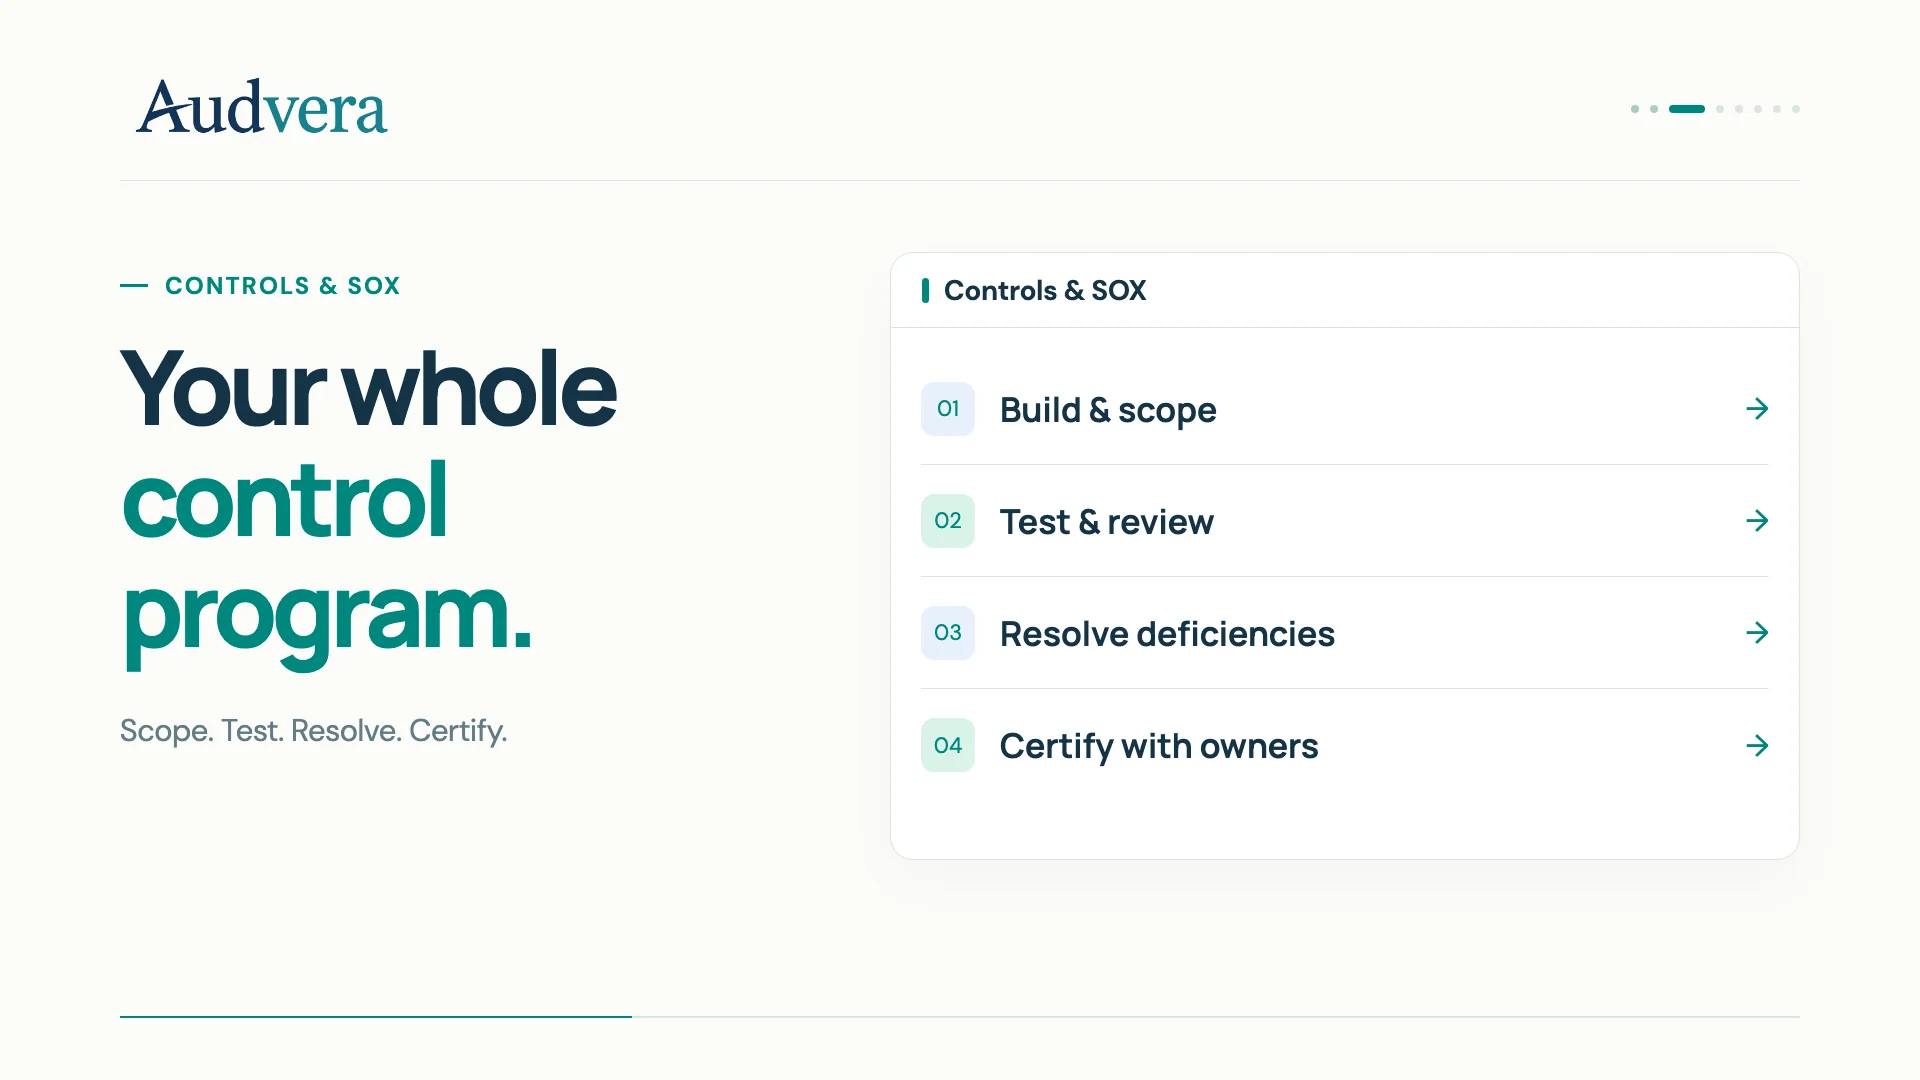Screen dimensions: 1920x1080
Task: Select the 01 number badge
Action: click(x=948, y=409)
